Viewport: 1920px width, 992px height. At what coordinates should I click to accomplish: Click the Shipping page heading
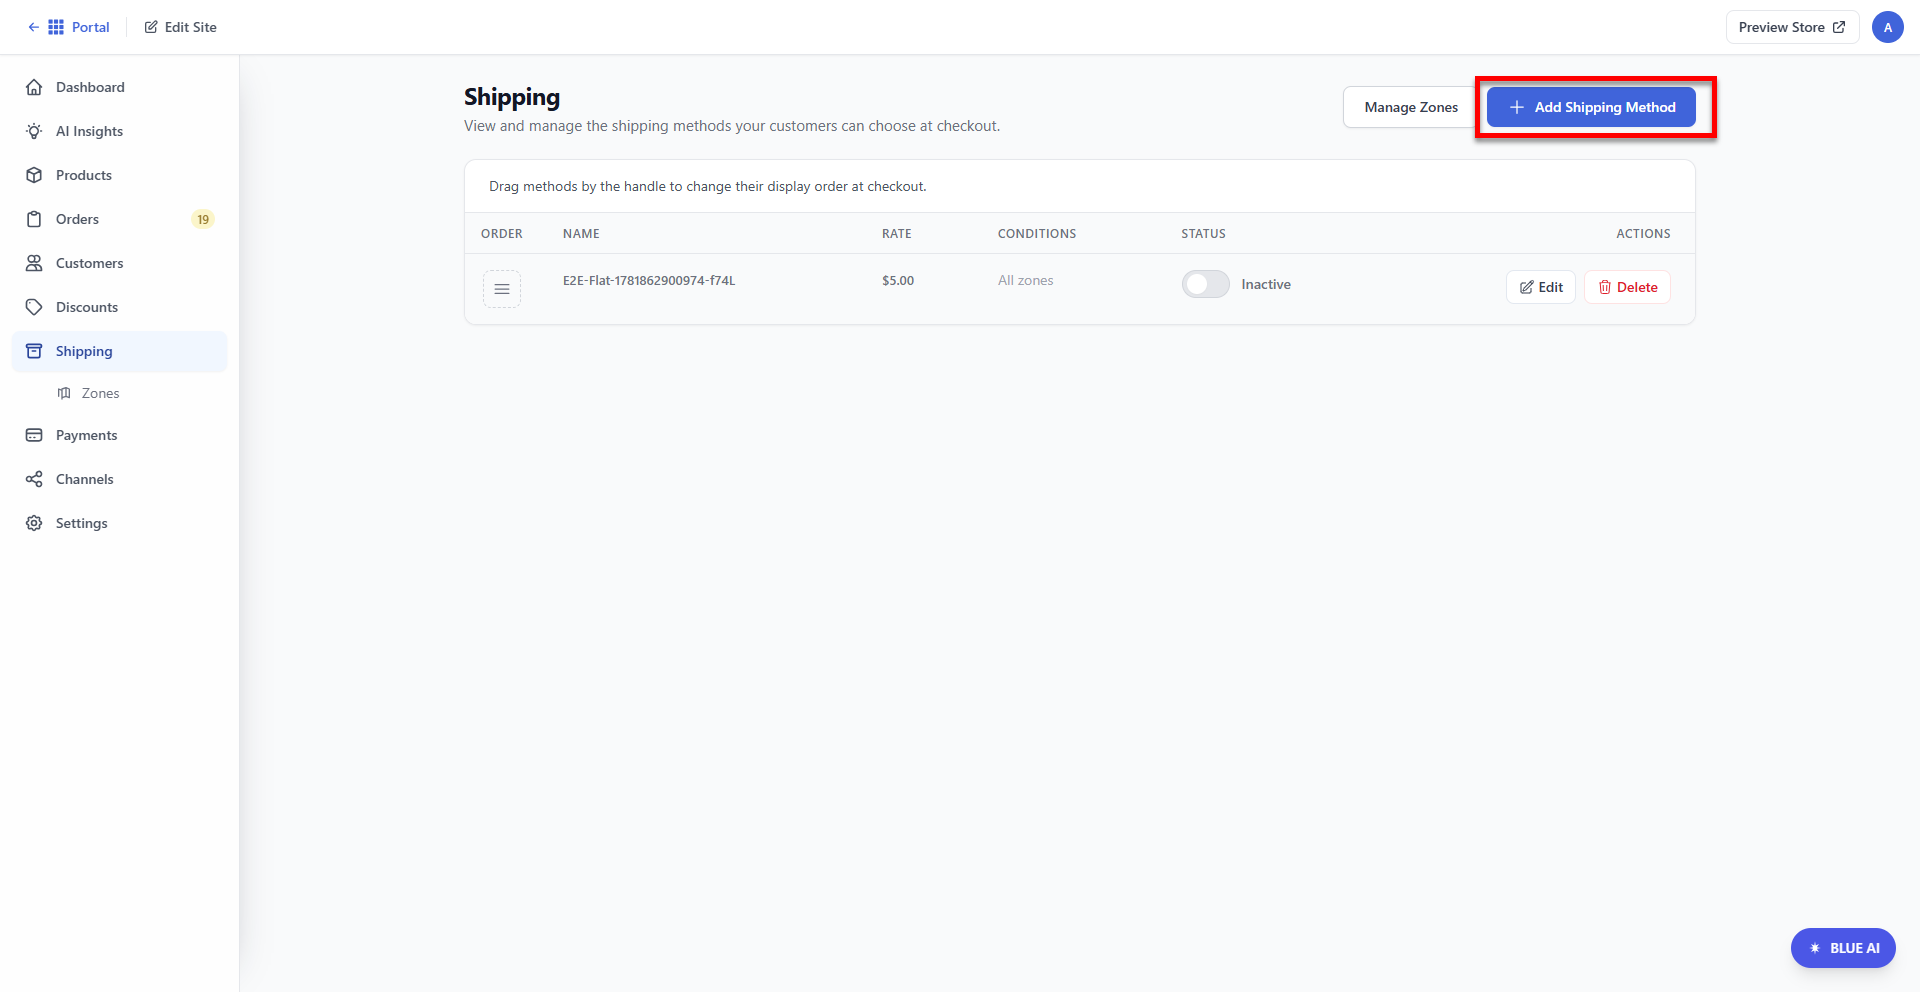[x=512, y=97]
